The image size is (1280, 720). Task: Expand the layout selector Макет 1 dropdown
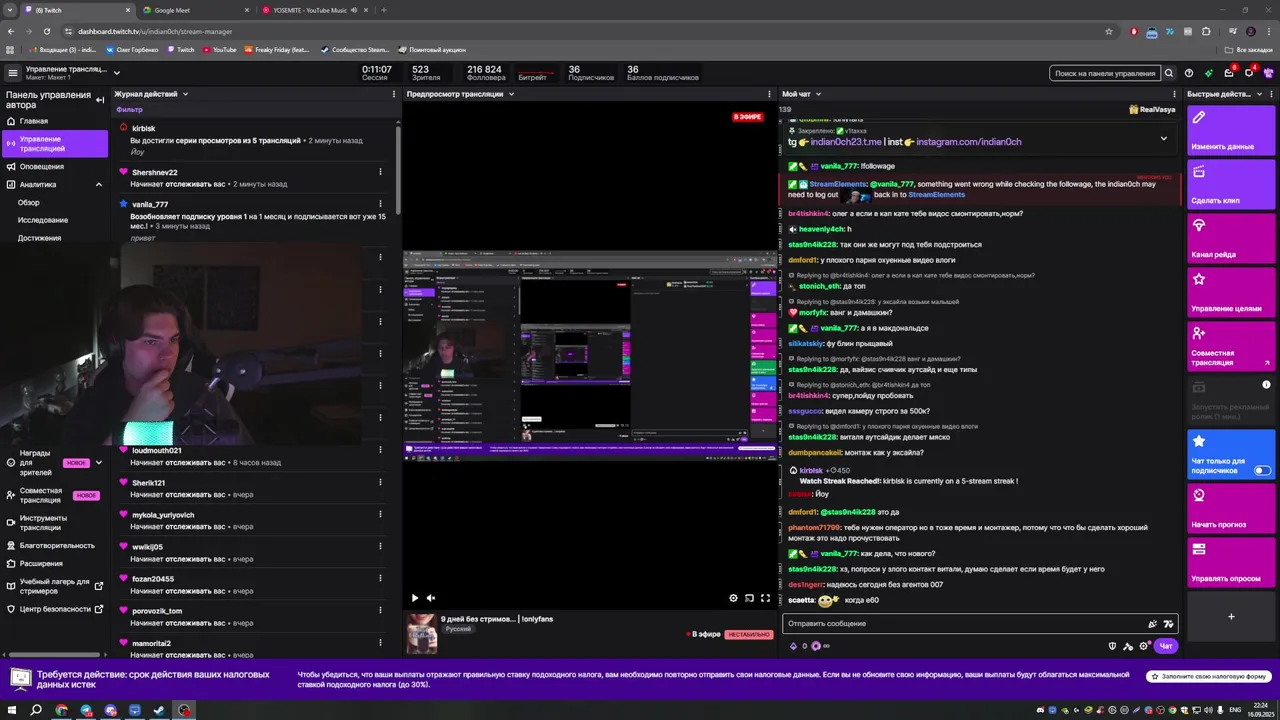116,73
